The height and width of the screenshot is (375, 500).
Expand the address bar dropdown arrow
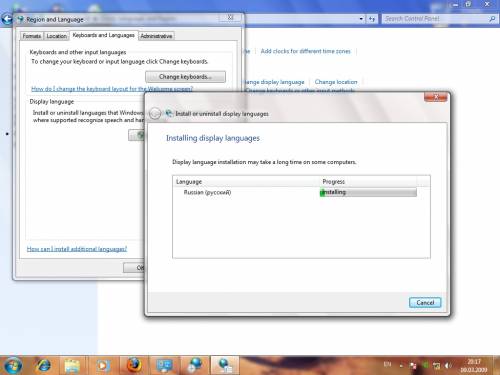[x=361, y=19]
